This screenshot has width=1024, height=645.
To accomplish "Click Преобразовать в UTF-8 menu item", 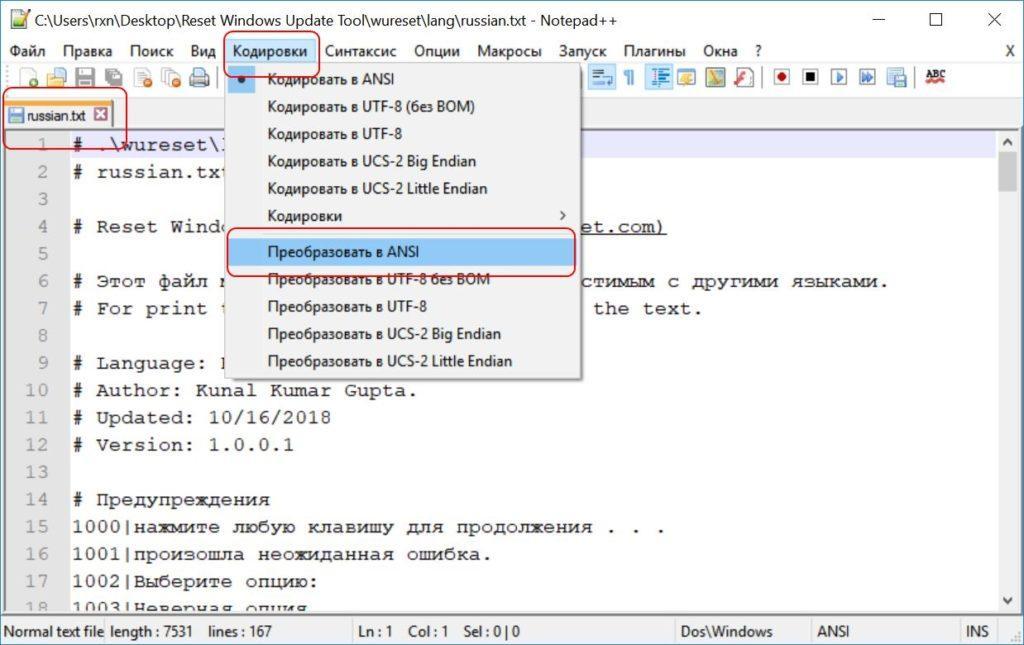I will click(403, 307).
